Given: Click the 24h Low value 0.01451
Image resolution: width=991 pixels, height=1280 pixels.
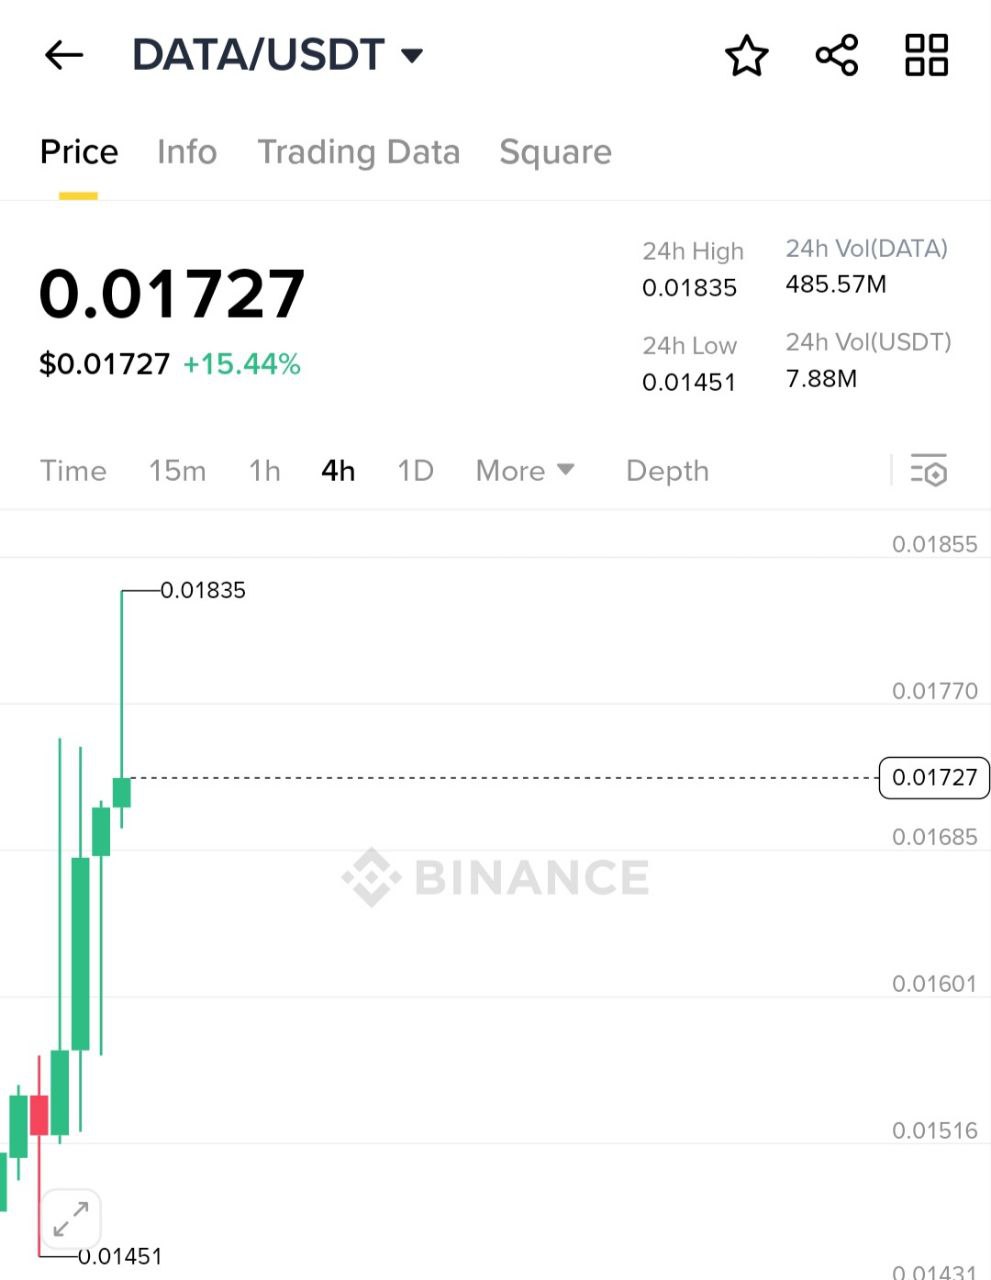Looking at the screenshot, I should (x=689, y=382).
